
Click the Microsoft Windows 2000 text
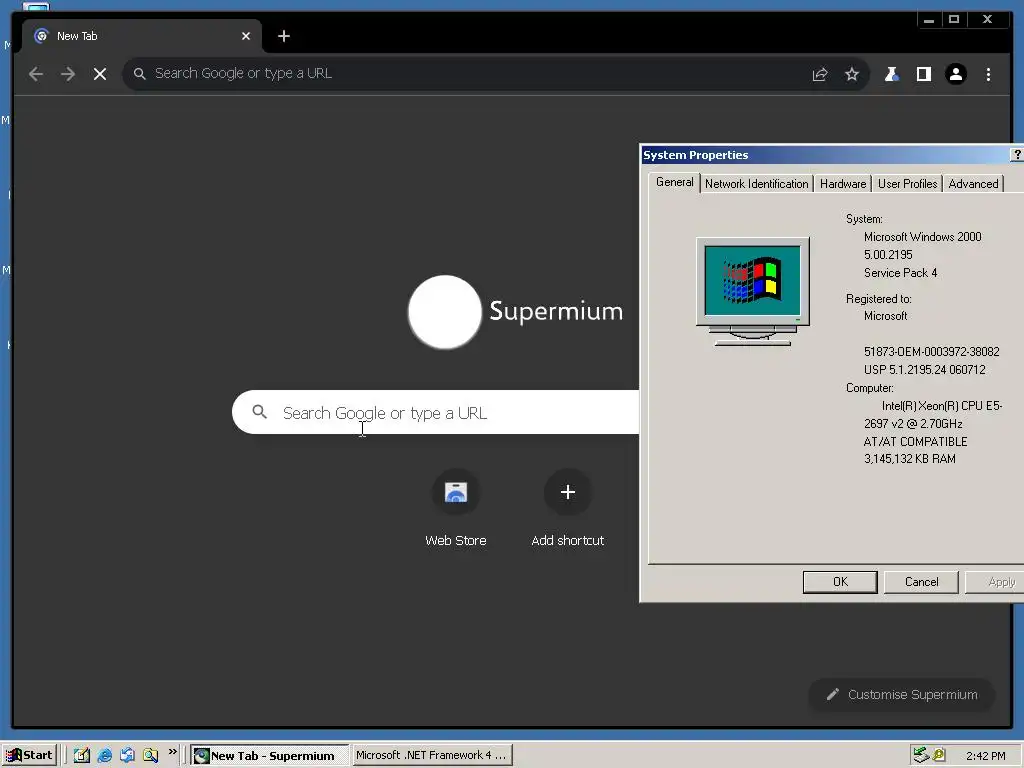922,237
